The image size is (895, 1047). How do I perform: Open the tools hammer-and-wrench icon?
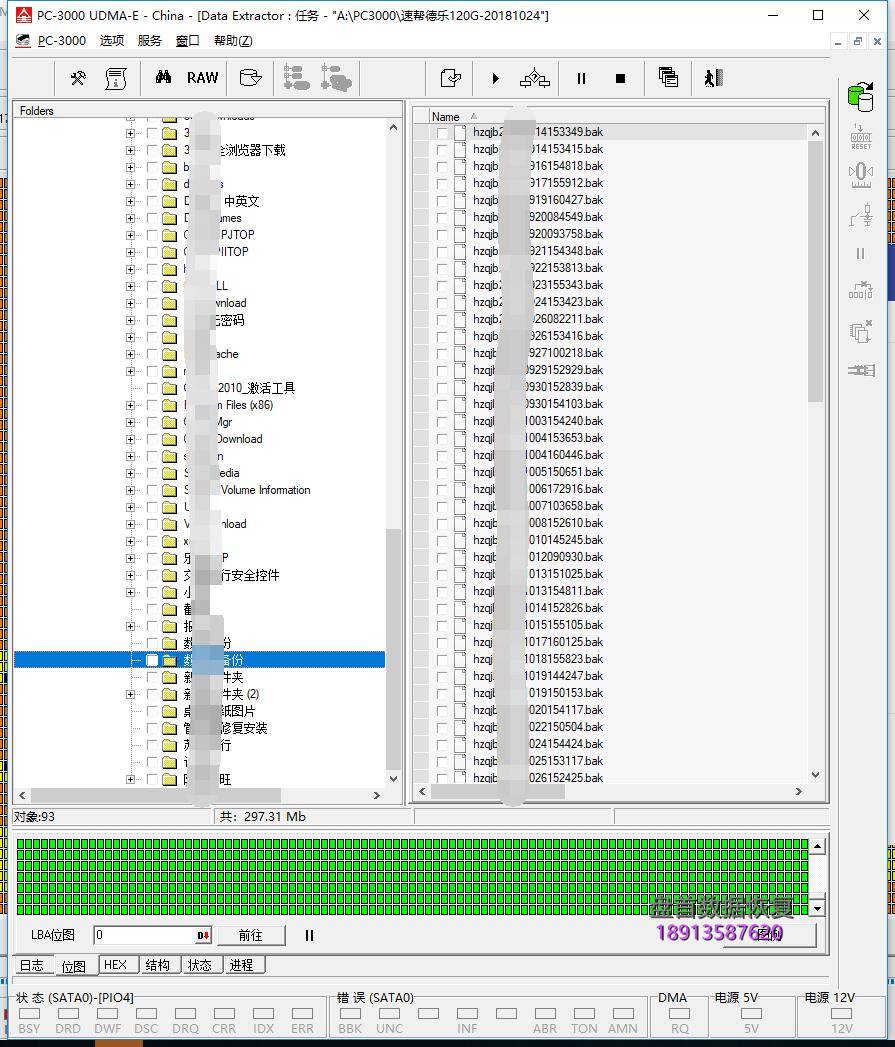tap(78, 78)
